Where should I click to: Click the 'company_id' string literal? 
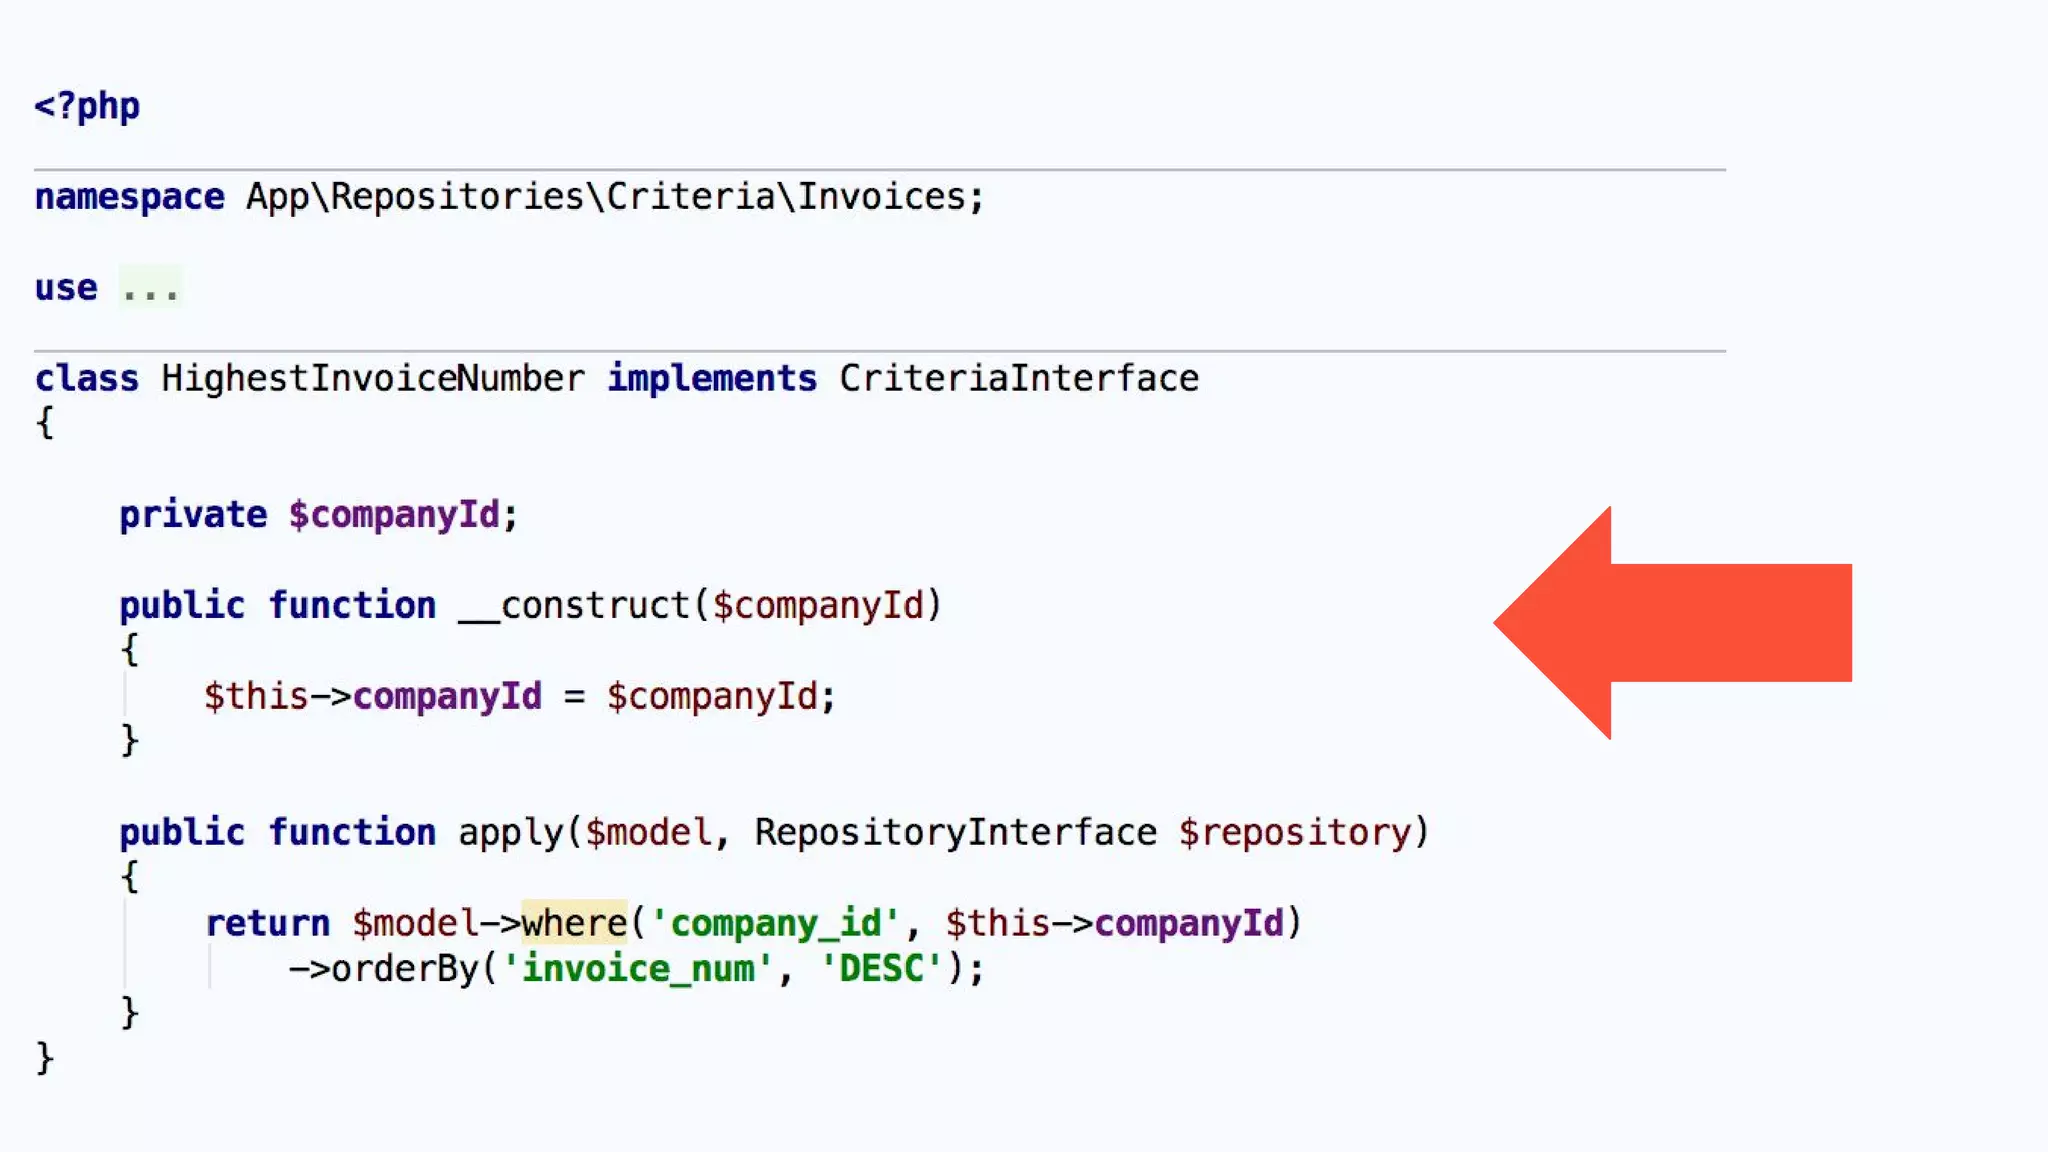pos(774,923)
